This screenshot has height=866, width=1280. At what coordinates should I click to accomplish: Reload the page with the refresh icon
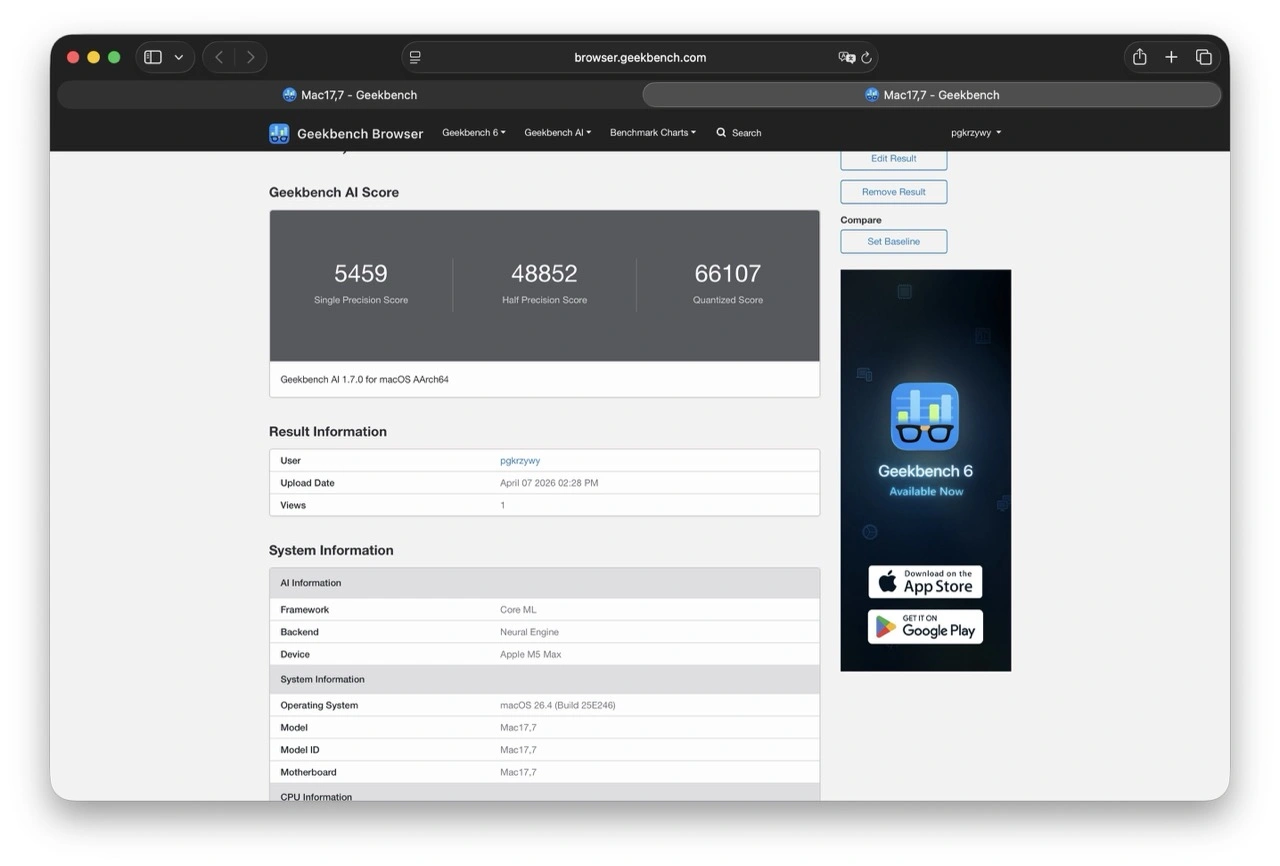click(x=866, y=58)
